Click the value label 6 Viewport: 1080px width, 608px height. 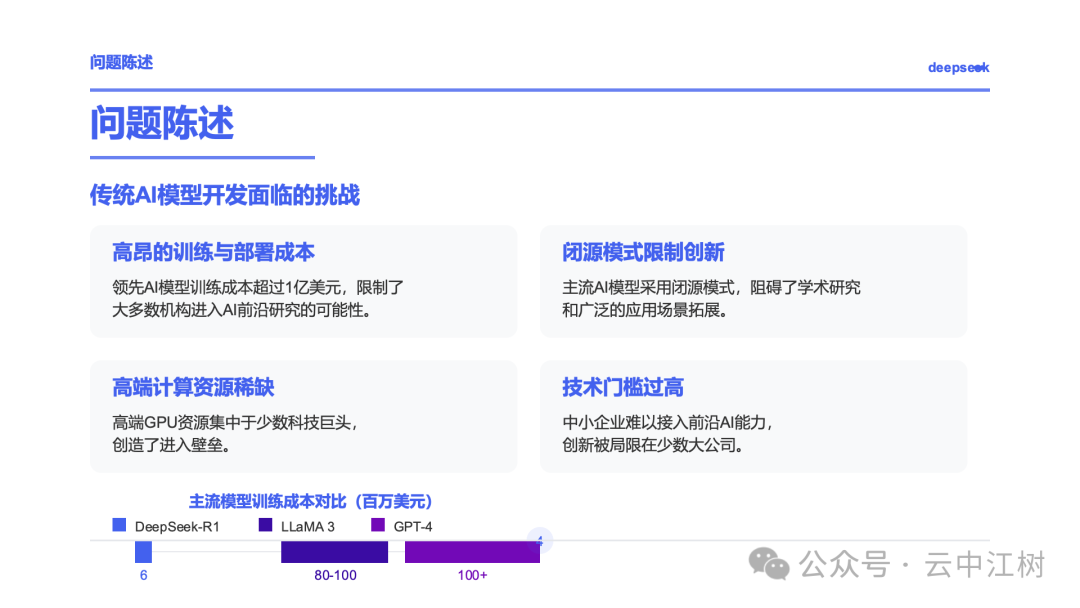coord(143,575)
